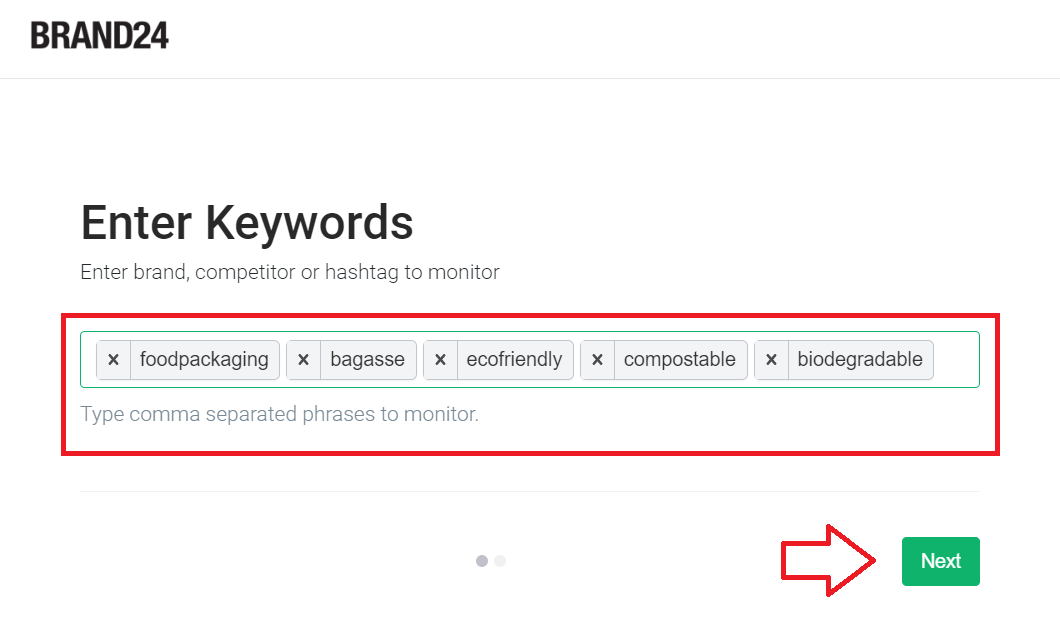Click the divider line below the hint text
This screenshot has width=1060, height=631.
530,491
